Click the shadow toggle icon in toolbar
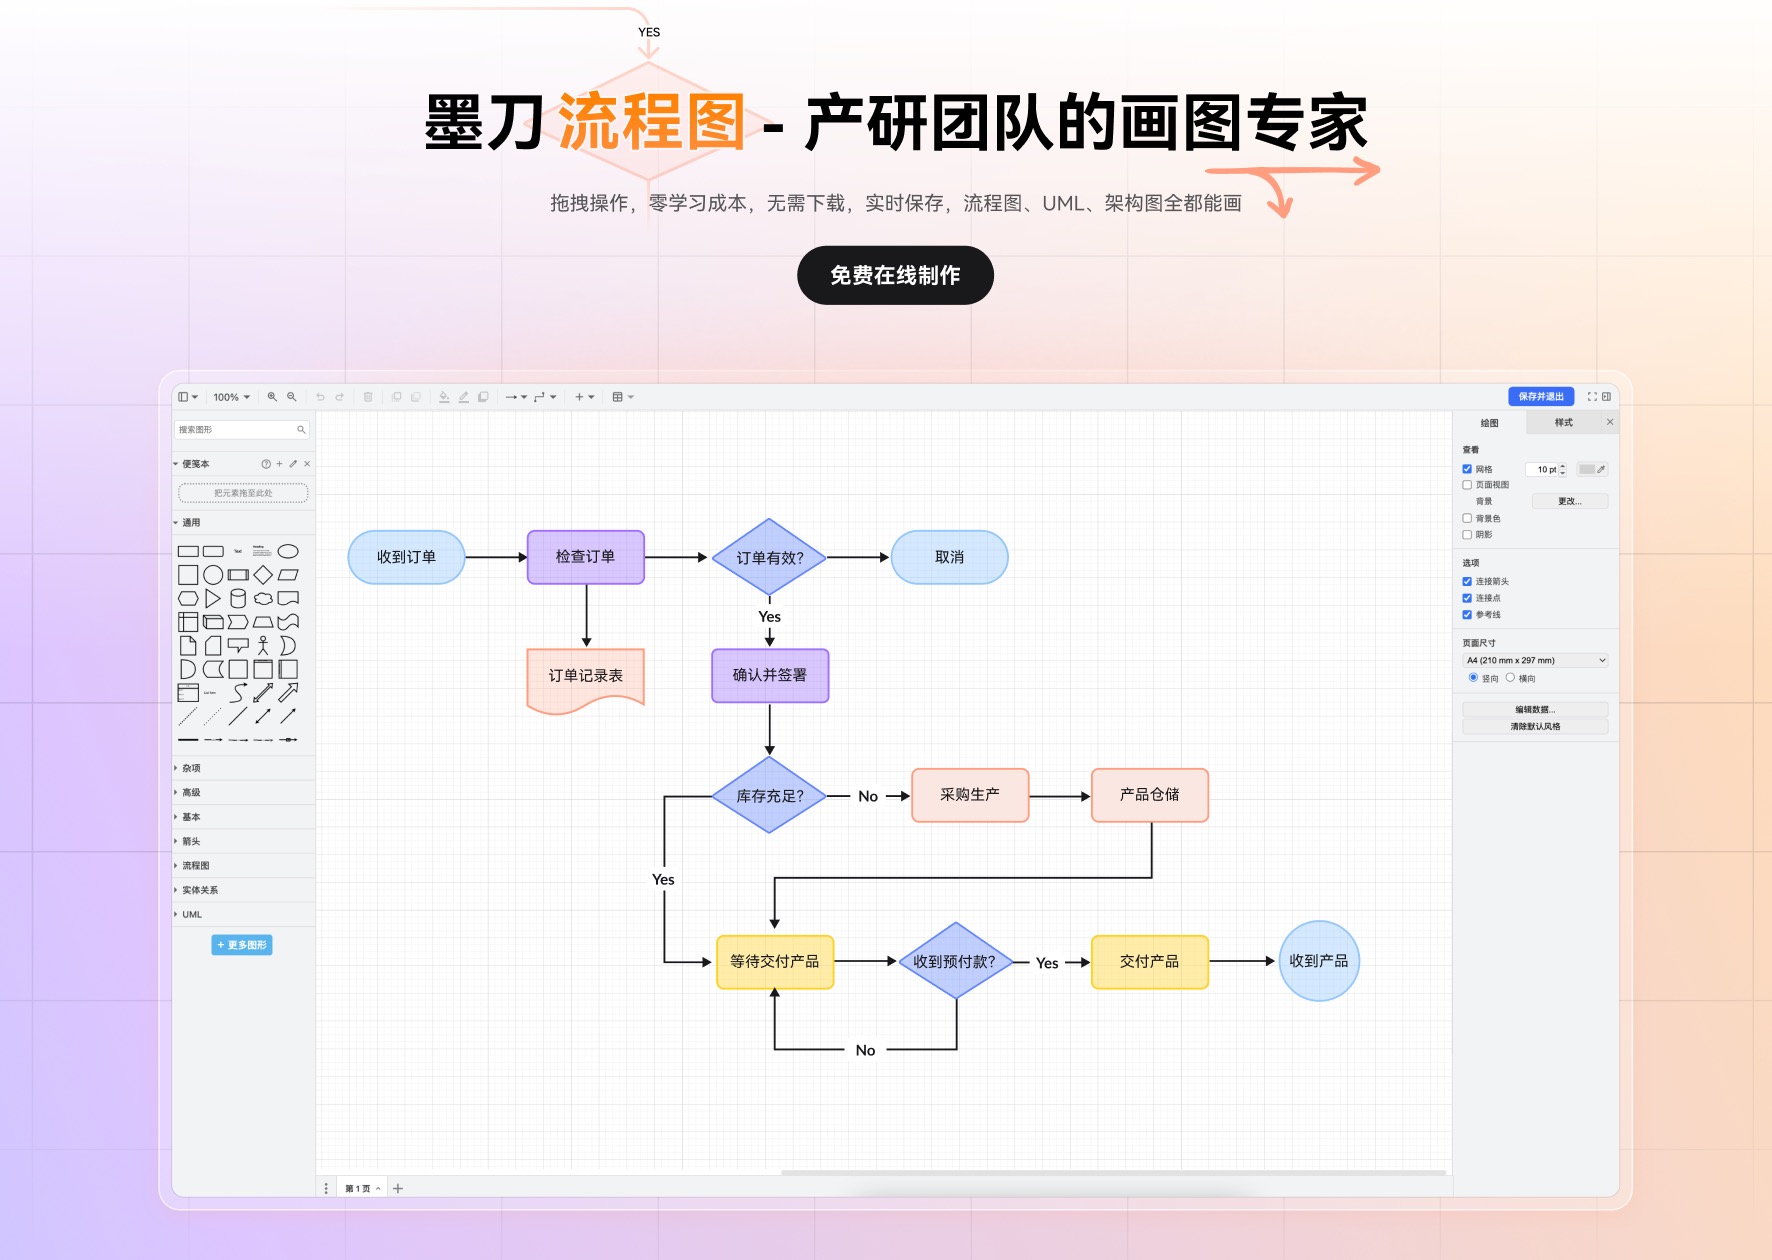 pos(483,397)
